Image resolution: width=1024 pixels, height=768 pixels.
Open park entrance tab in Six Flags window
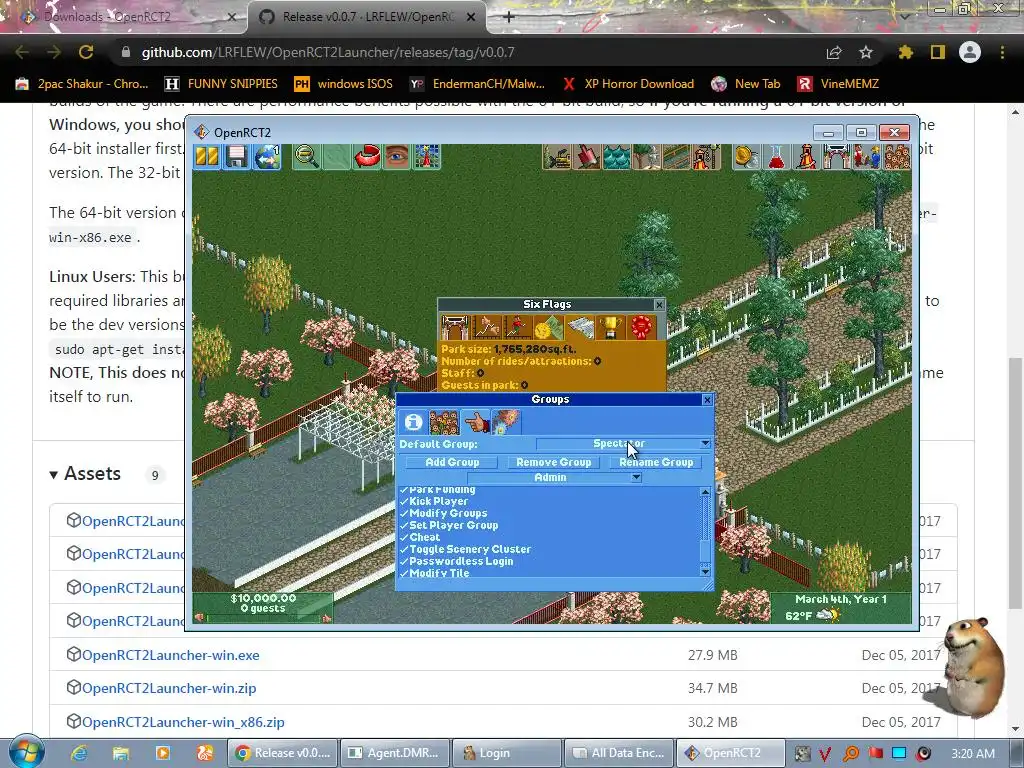click(x=455, y=327)
